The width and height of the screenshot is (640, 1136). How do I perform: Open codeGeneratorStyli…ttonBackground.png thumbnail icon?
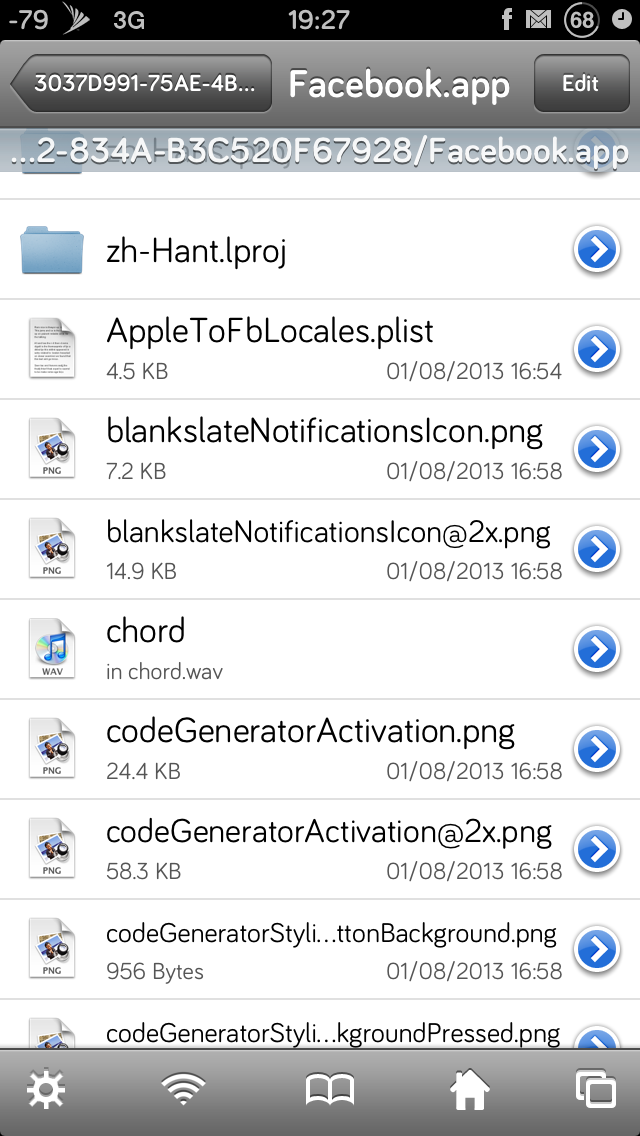52,949
